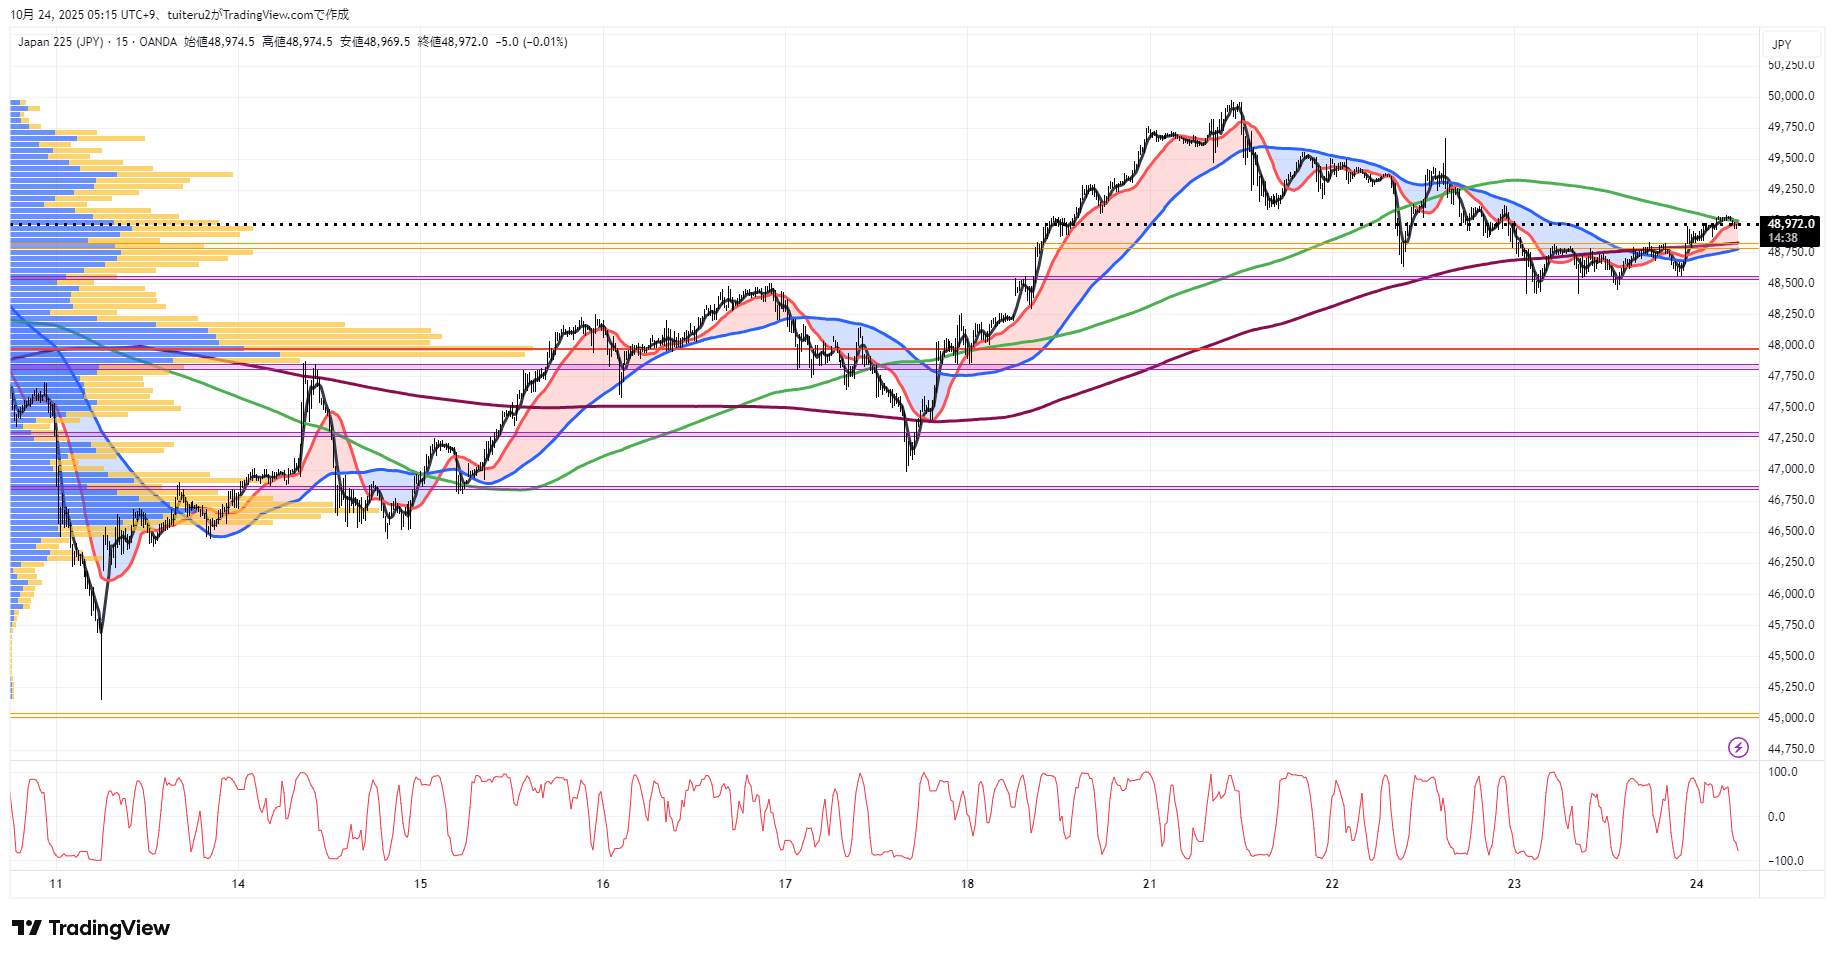Click the 終値48,972.0 close value in header
Screen dimensions: 1835x958
pos(453,42)
